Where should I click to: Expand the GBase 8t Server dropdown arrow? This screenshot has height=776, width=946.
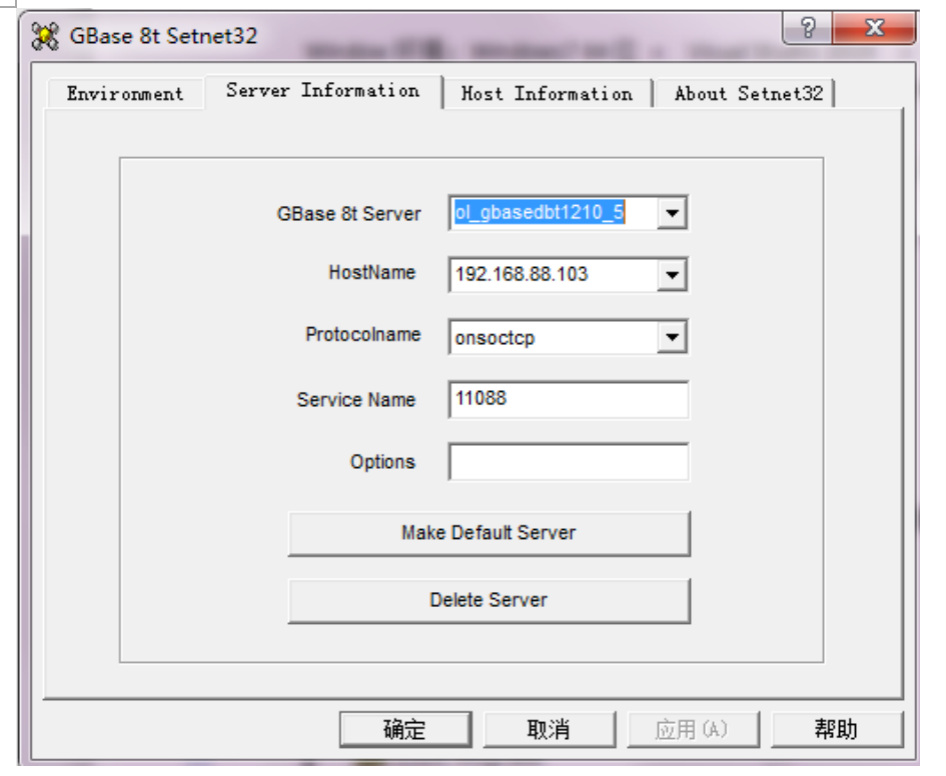672,213
